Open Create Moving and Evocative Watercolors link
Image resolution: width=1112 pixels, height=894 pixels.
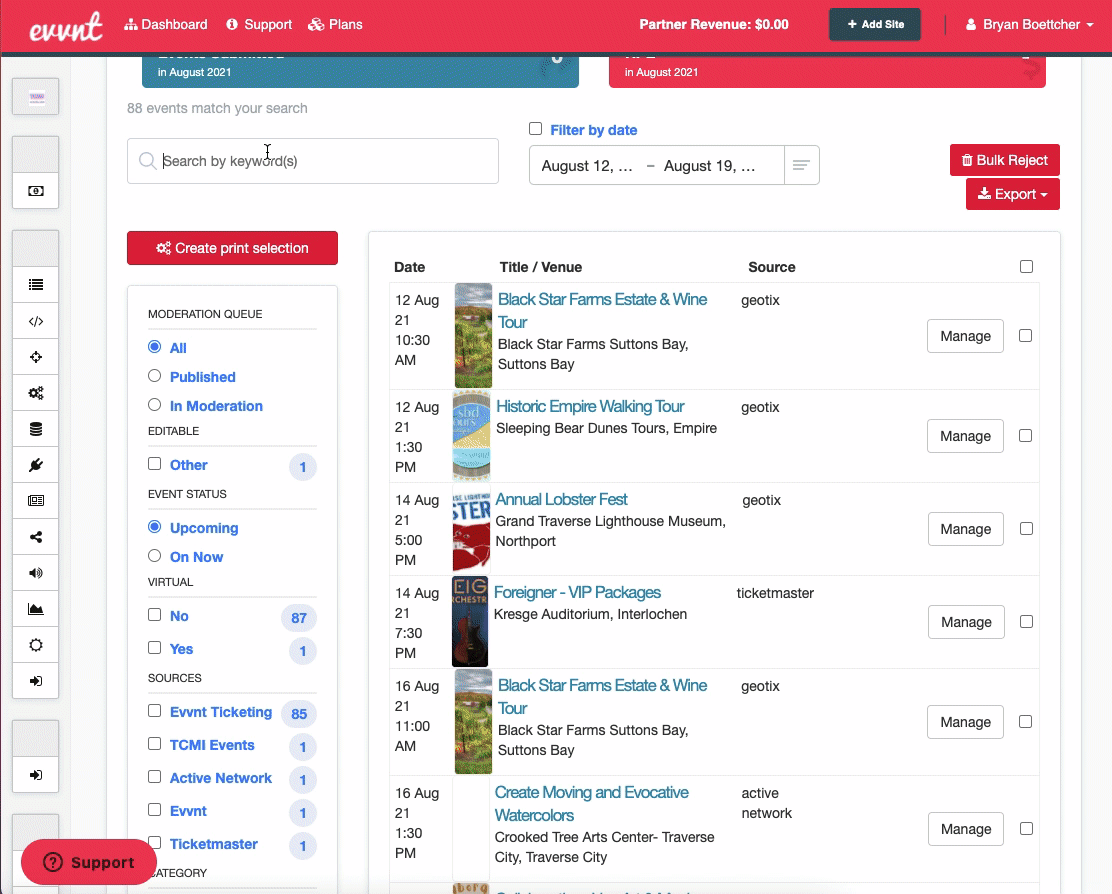[591, 804]
